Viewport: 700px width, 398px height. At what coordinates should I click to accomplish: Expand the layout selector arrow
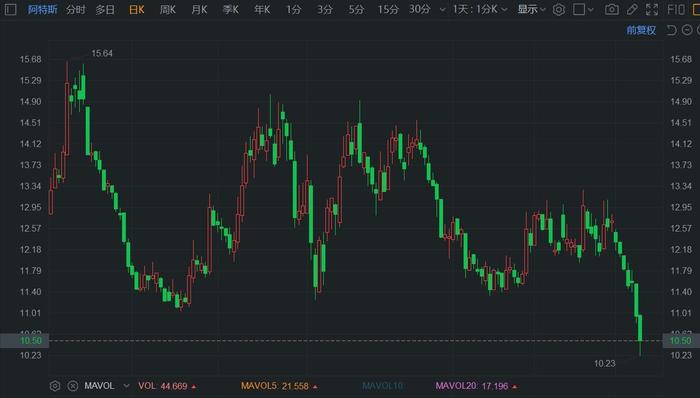[x=591, y=10]
